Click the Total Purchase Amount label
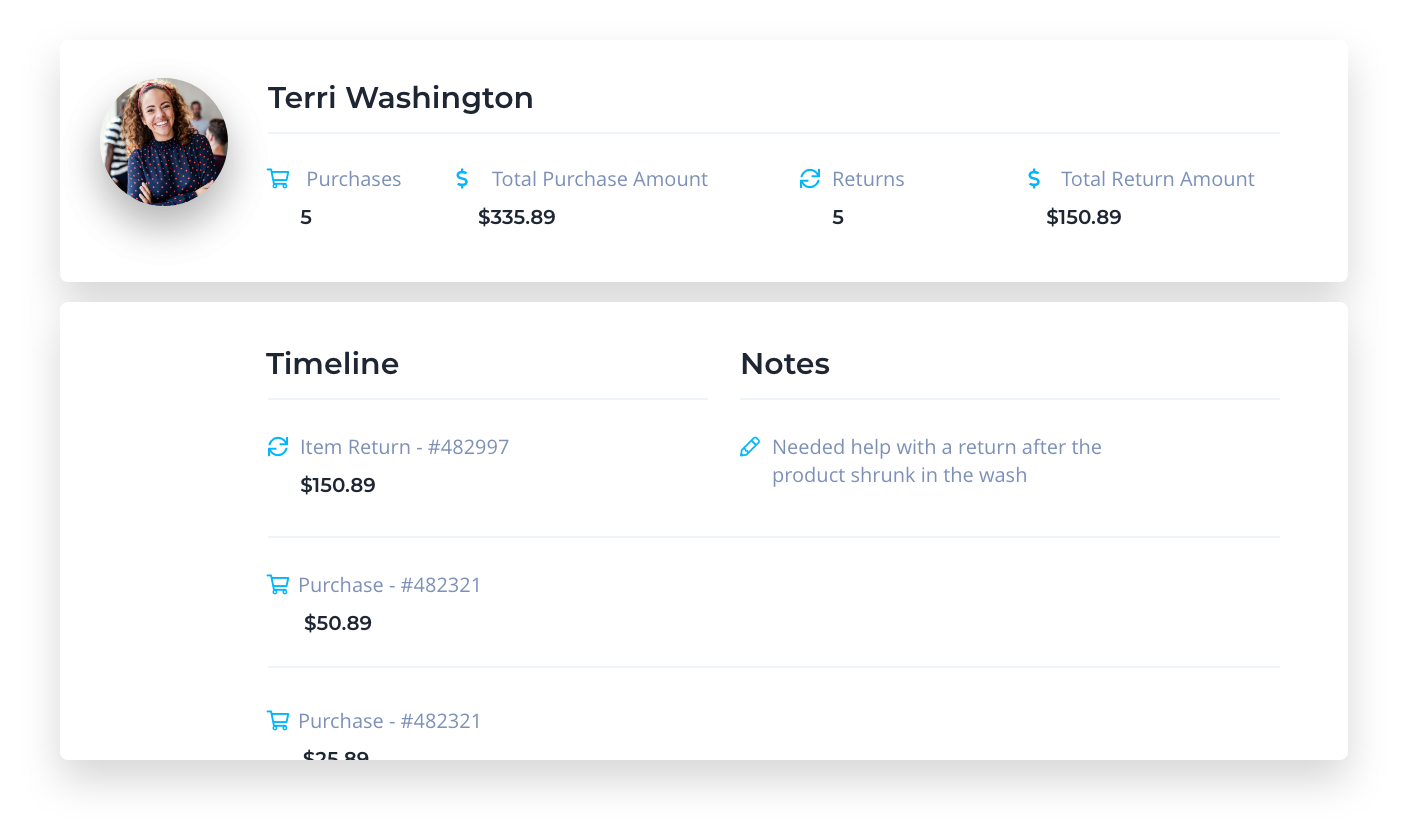 [599, 179]
